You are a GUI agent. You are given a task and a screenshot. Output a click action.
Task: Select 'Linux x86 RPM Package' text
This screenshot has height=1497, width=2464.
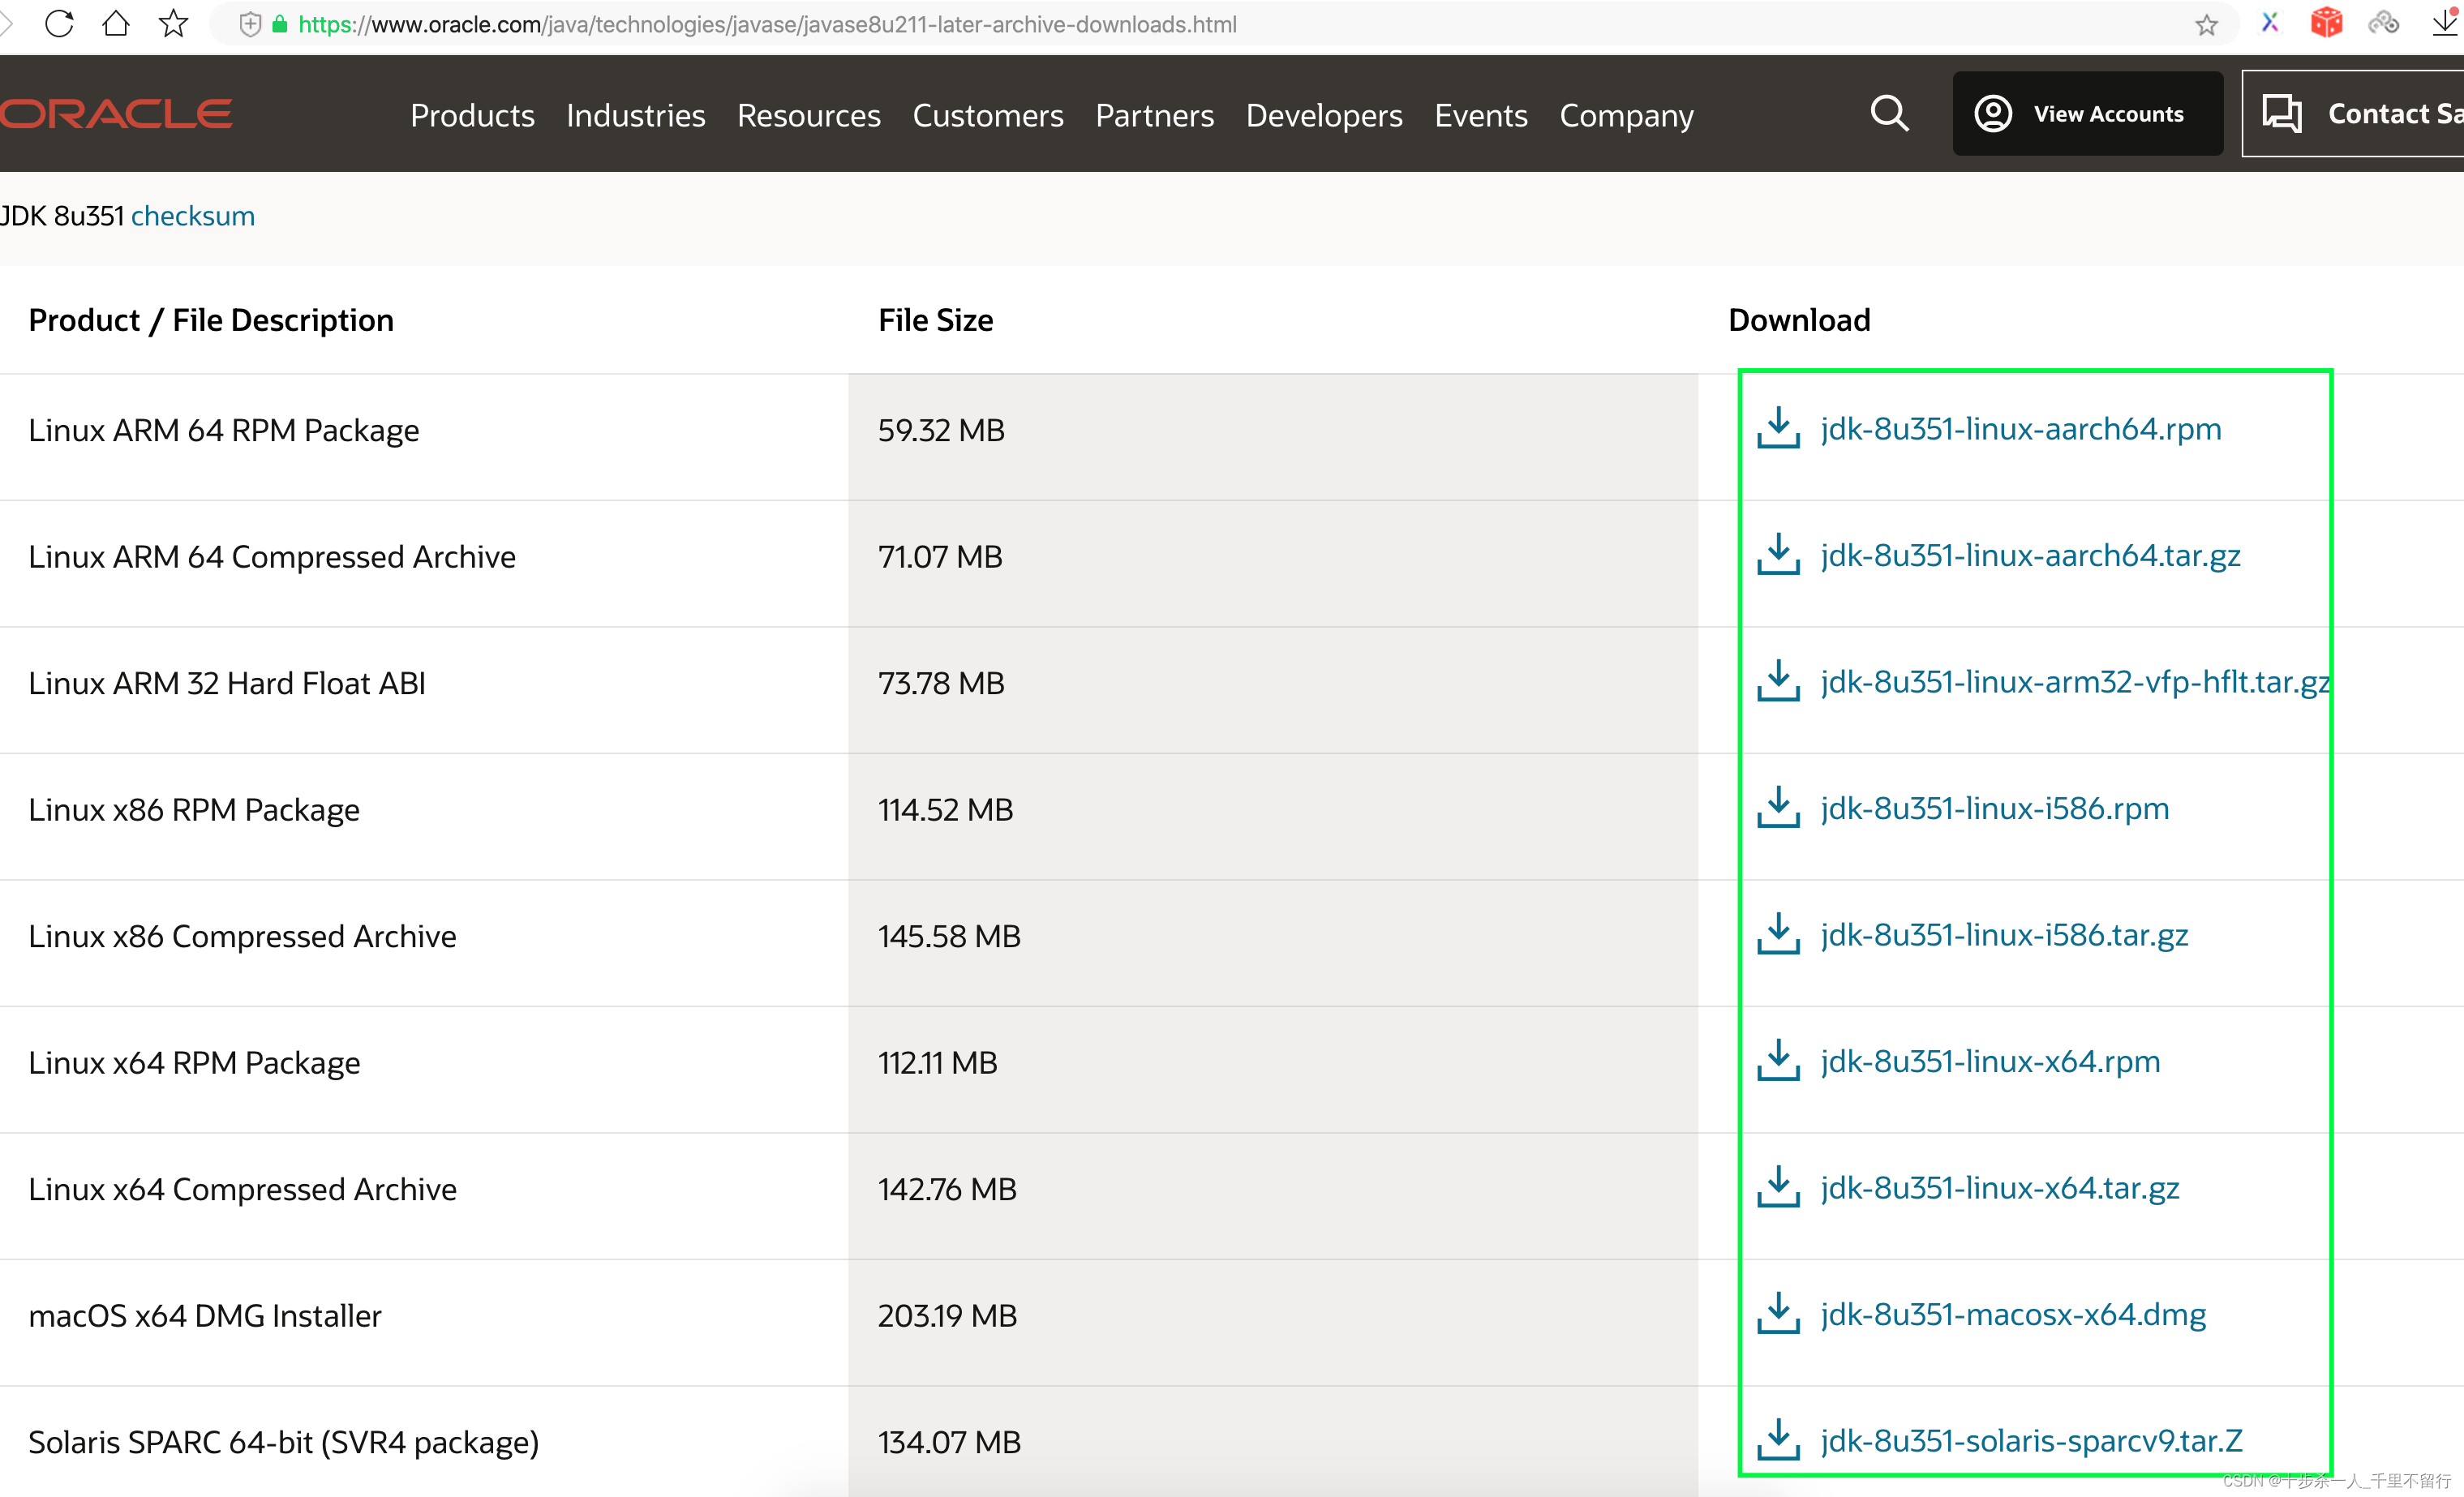193,809
